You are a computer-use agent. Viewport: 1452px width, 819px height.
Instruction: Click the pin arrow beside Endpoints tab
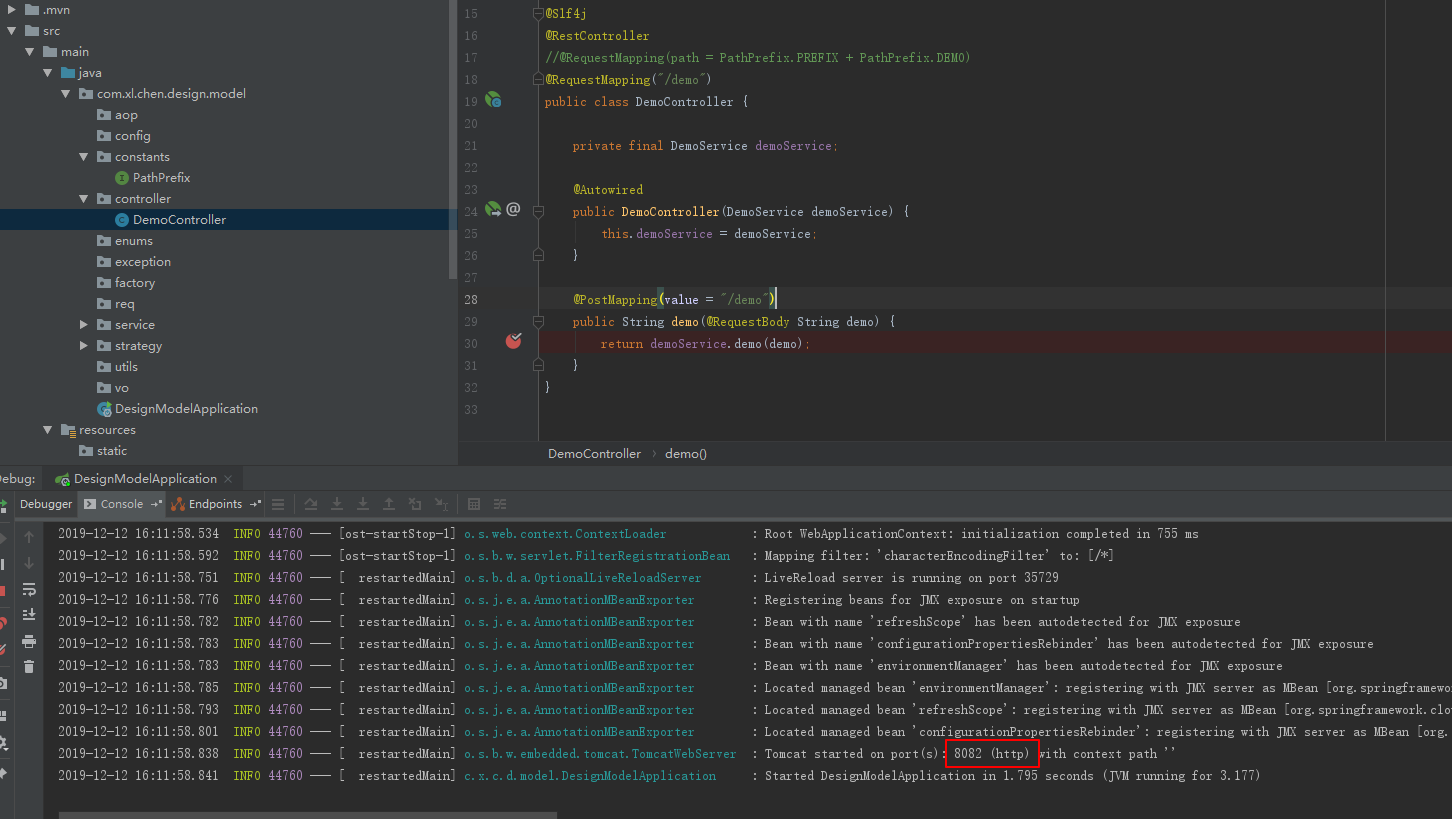coord(255,504)
